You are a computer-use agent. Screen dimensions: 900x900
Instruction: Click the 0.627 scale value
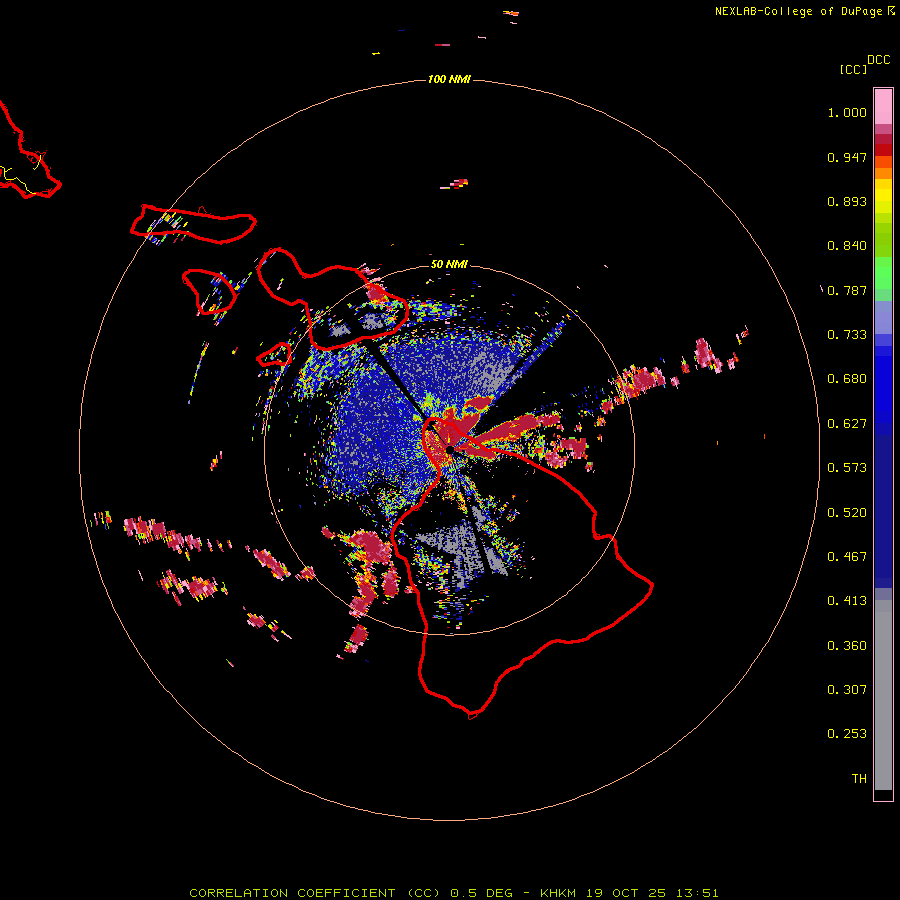(847, 424)
